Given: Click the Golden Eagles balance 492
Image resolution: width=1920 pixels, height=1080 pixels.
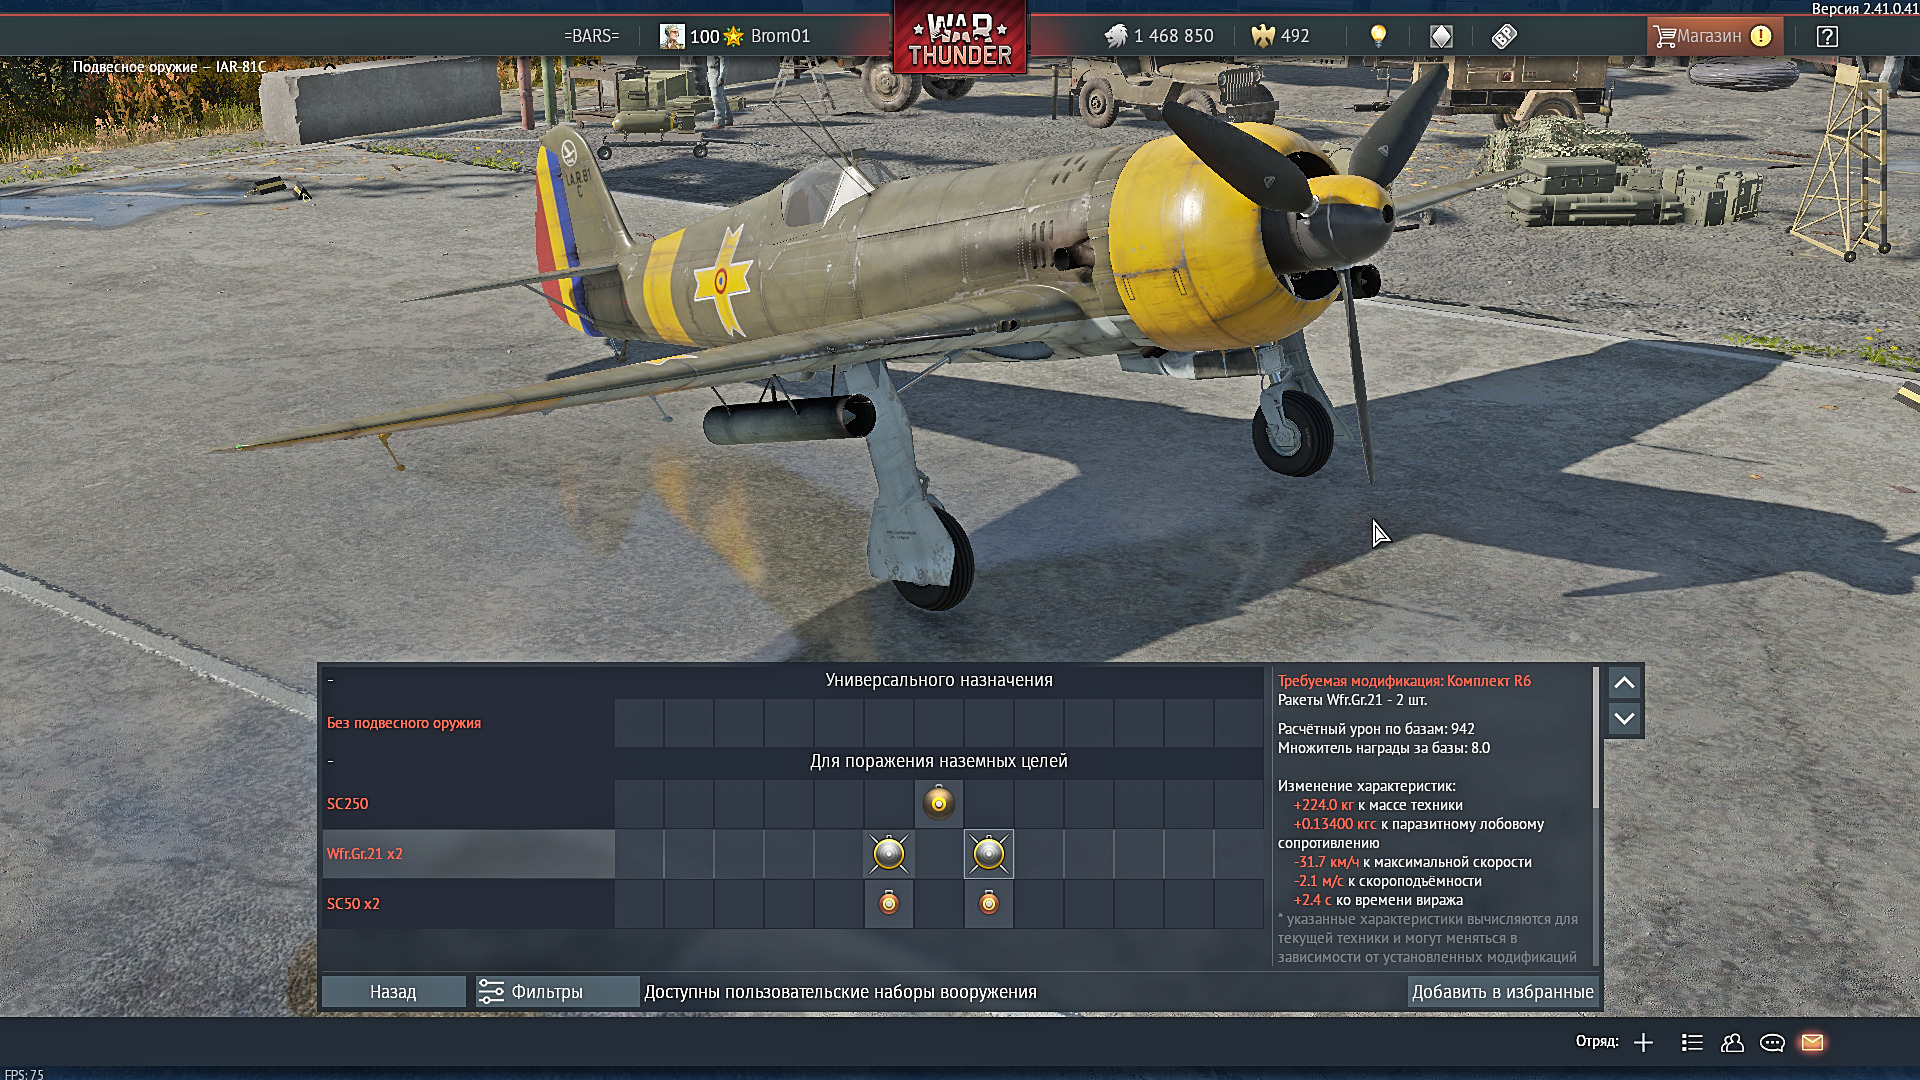Looking at the screenshot, I should 1280,36.
